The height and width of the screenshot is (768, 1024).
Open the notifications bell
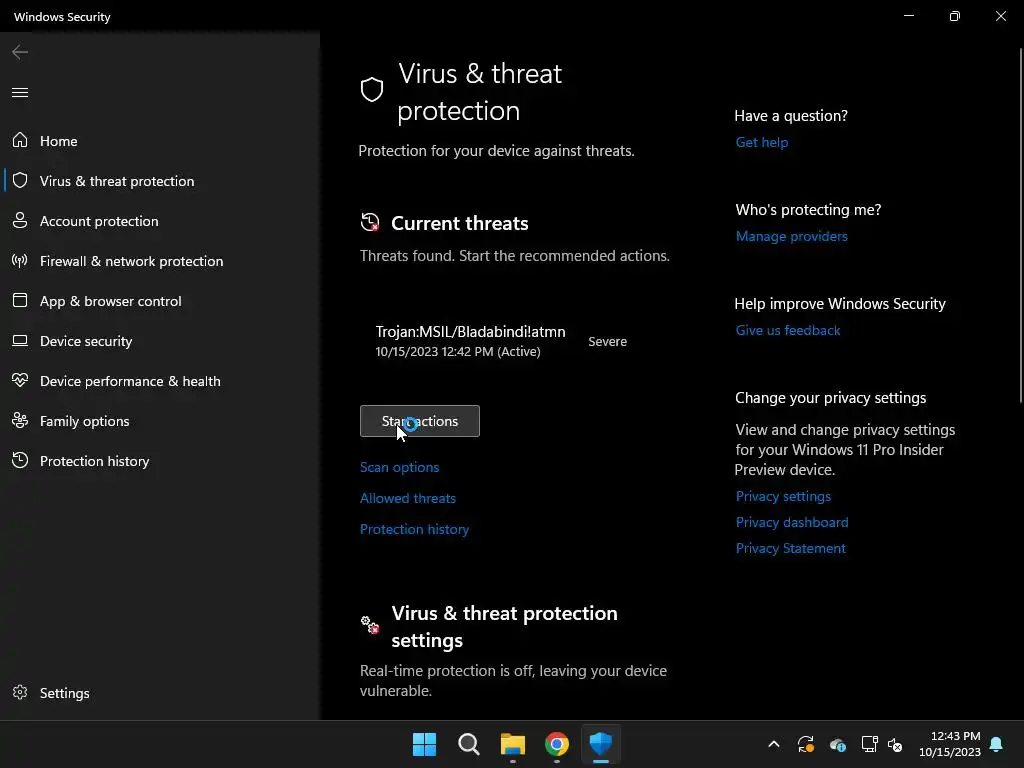point(997,744)
